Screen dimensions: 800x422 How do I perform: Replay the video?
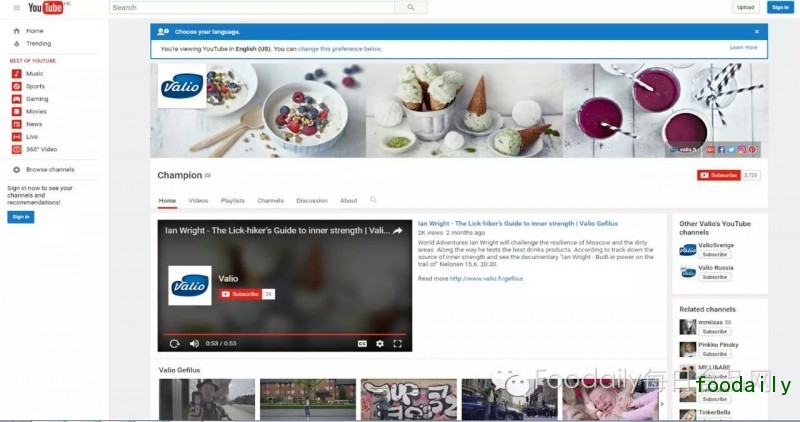point(174,343)
